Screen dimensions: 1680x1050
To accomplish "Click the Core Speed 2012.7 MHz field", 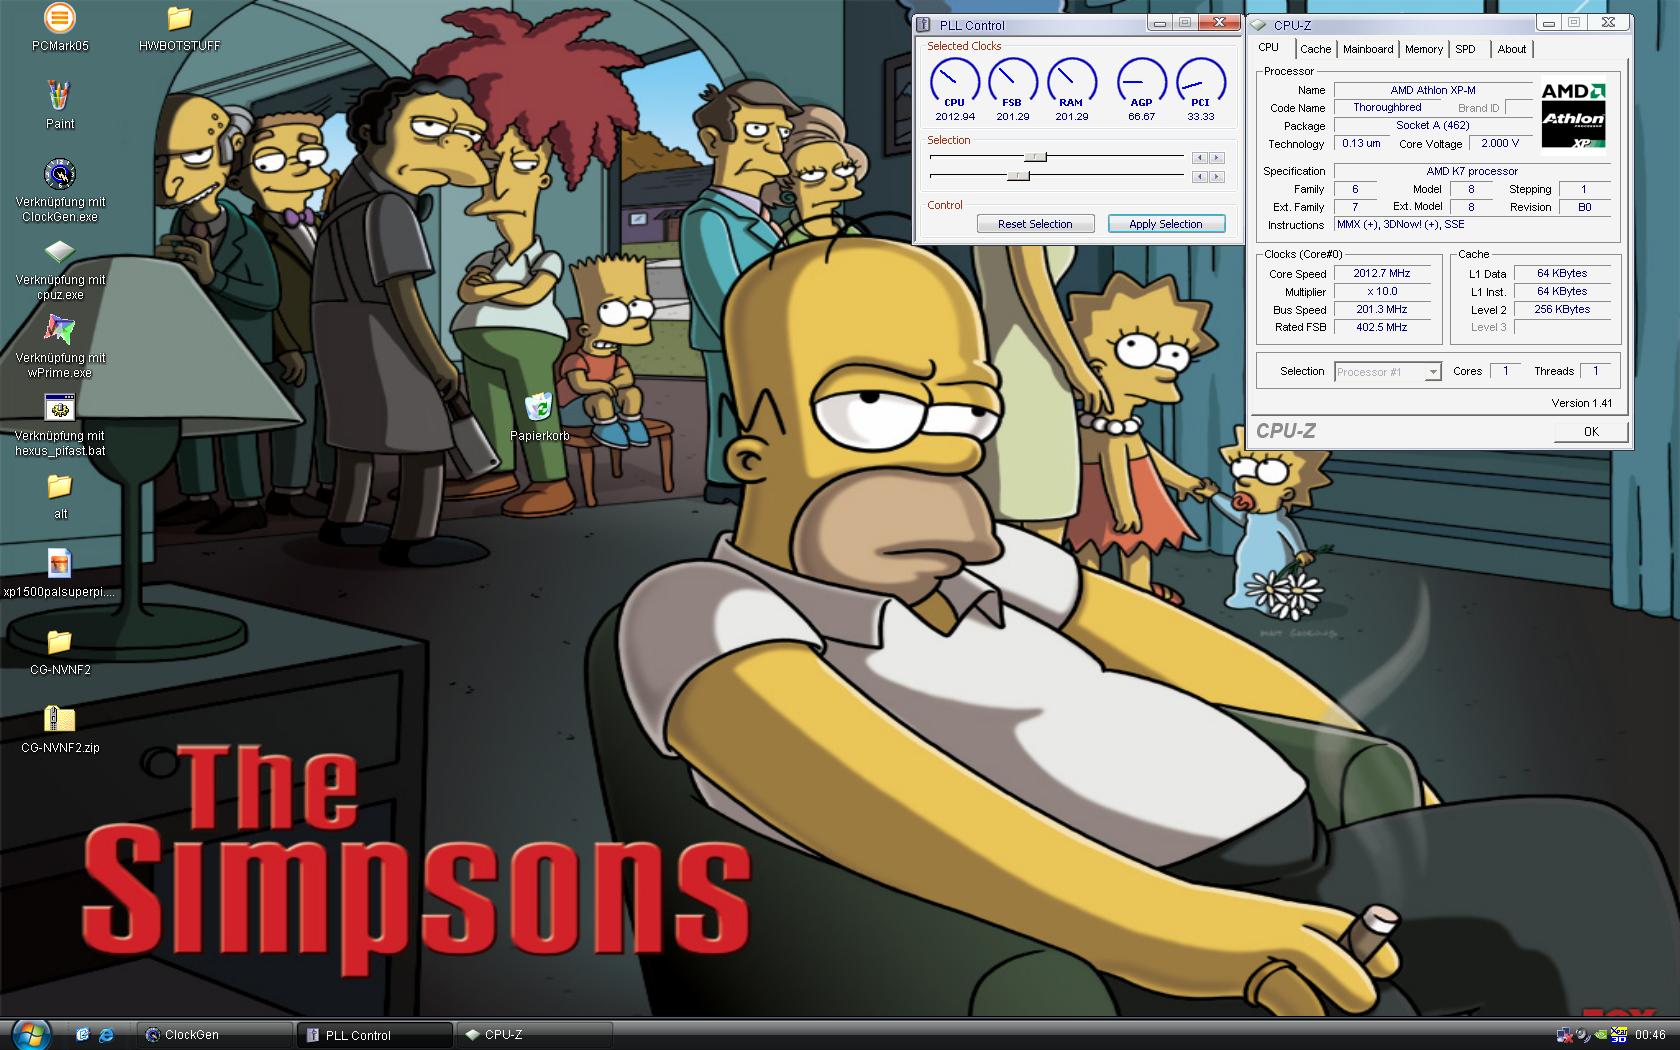I will click(1382, 273).
